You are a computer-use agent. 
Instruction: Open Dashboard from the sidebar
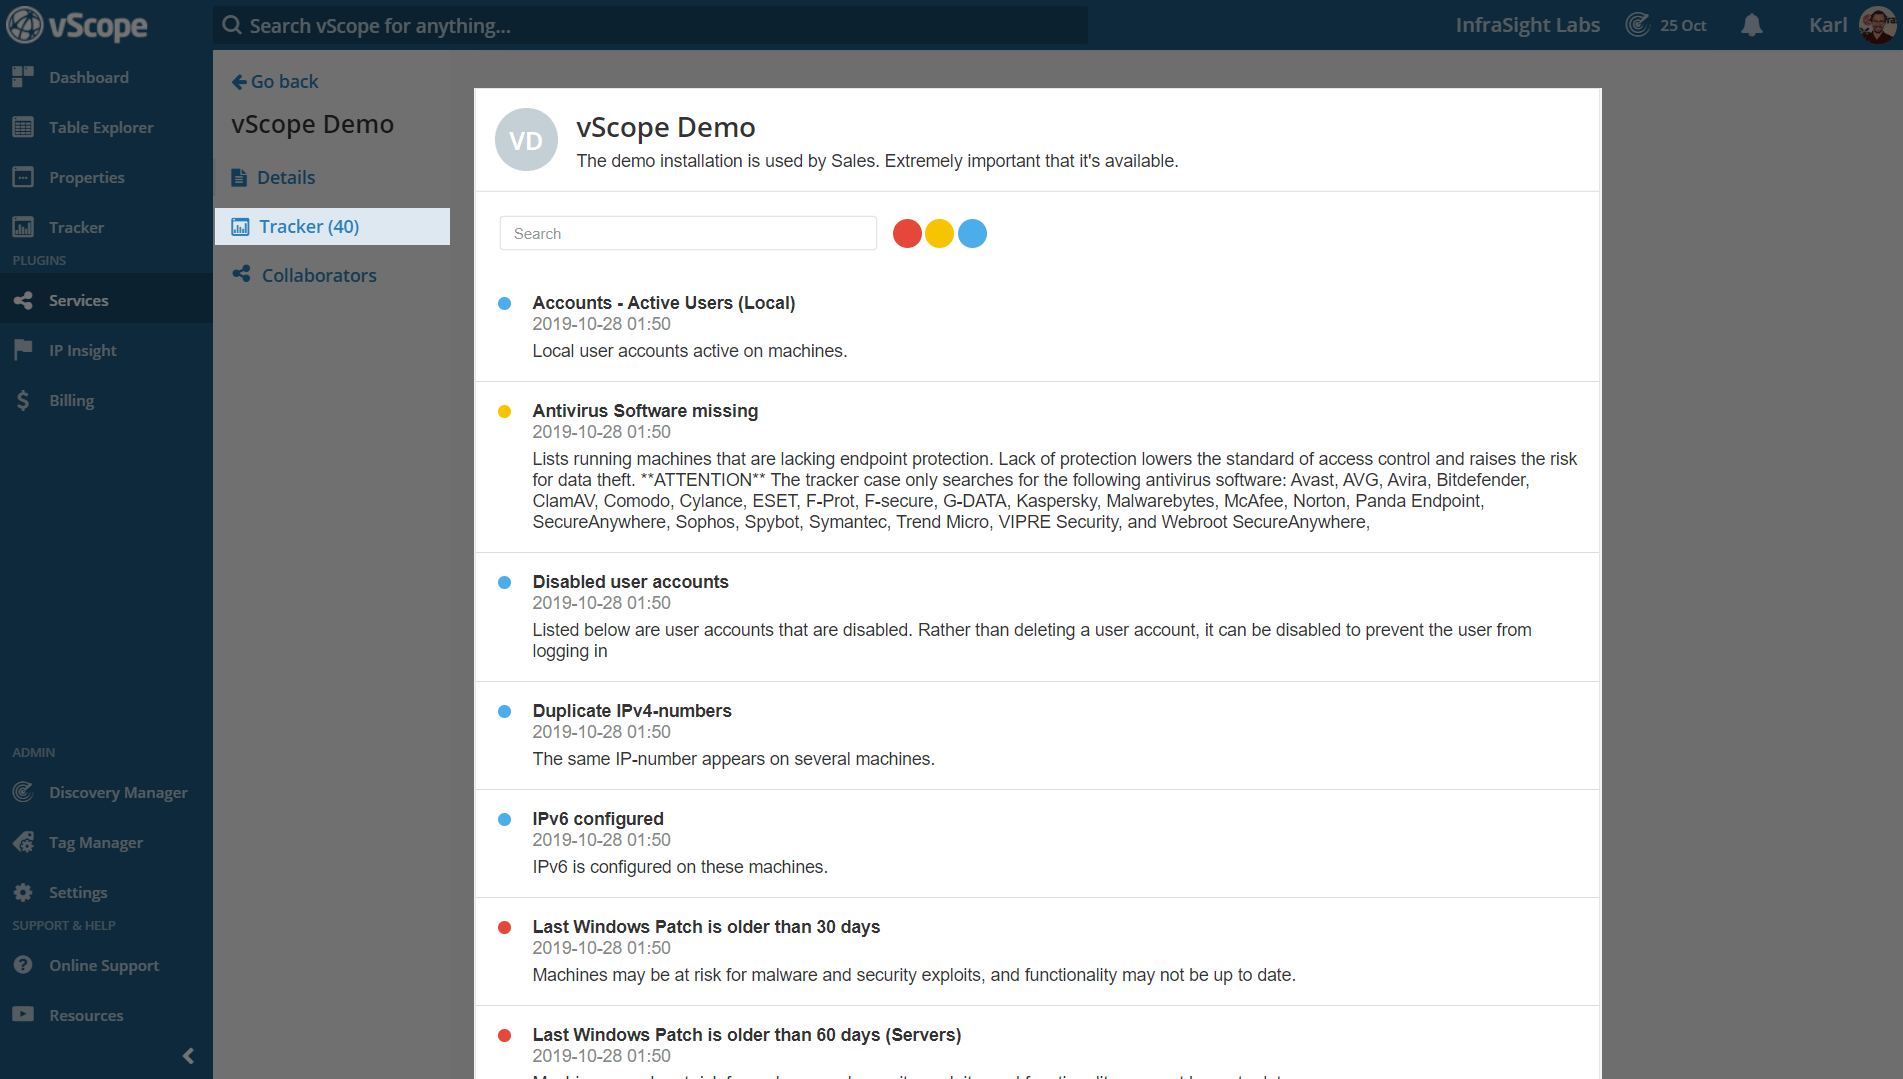pos(88,77)
